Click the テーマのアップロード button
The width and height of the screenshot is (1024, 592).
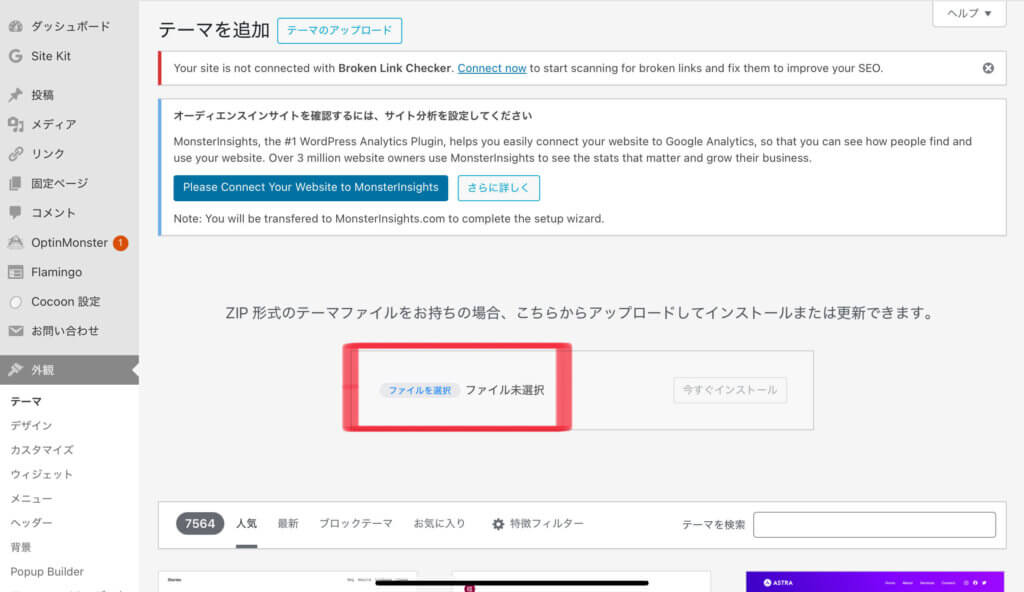340,31
